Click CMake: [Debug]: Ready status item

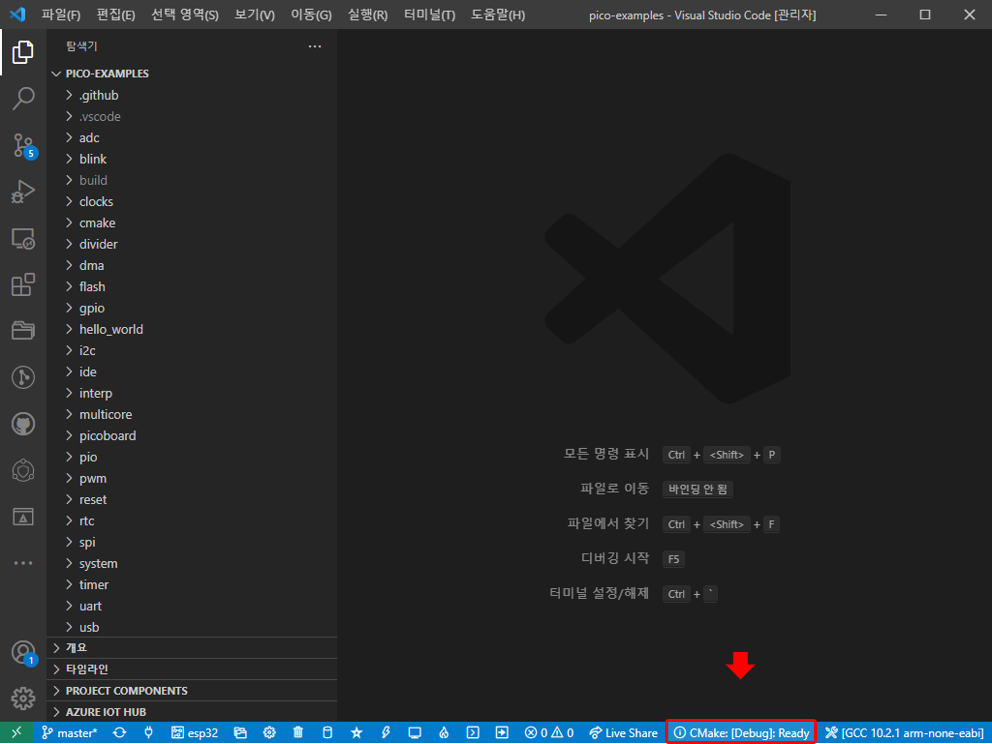(x=741, y=733)
